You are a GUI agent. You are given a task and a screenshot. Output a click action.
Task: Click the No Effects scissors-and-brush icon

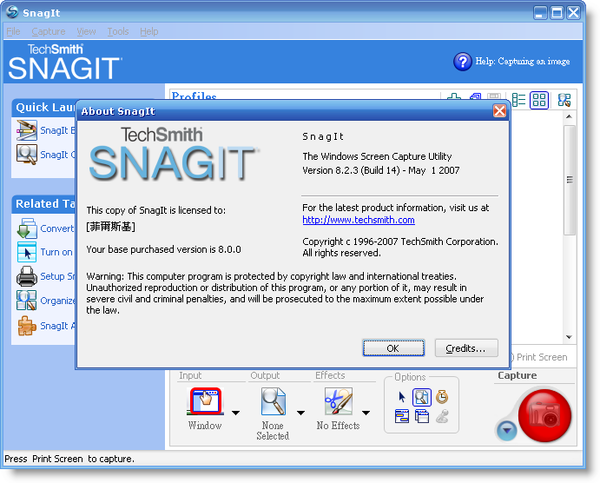tap(338, 401)
